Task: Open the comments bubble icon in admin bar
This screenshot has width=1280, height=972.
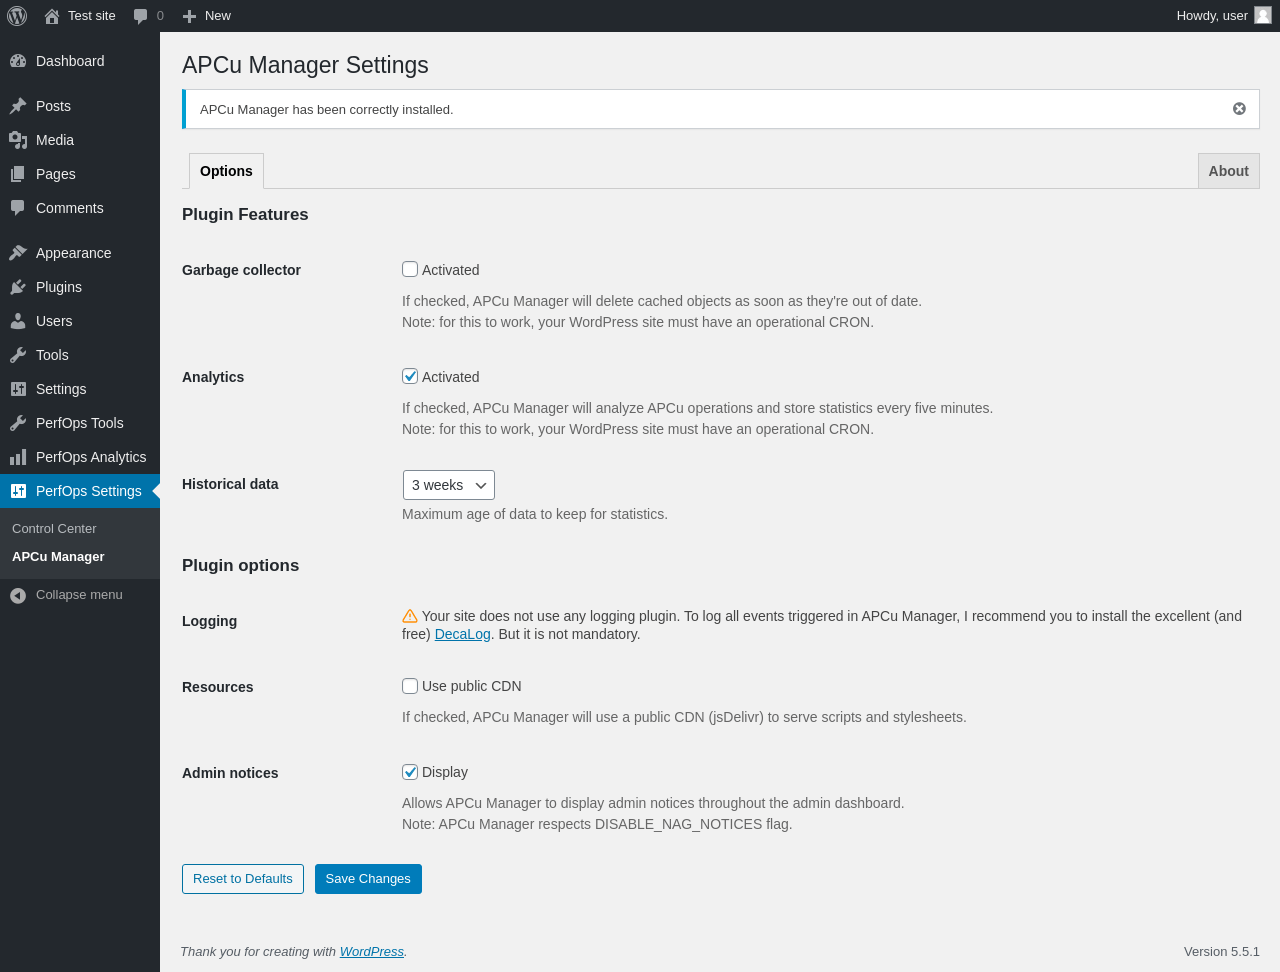Action: click(x=141, y=16)
